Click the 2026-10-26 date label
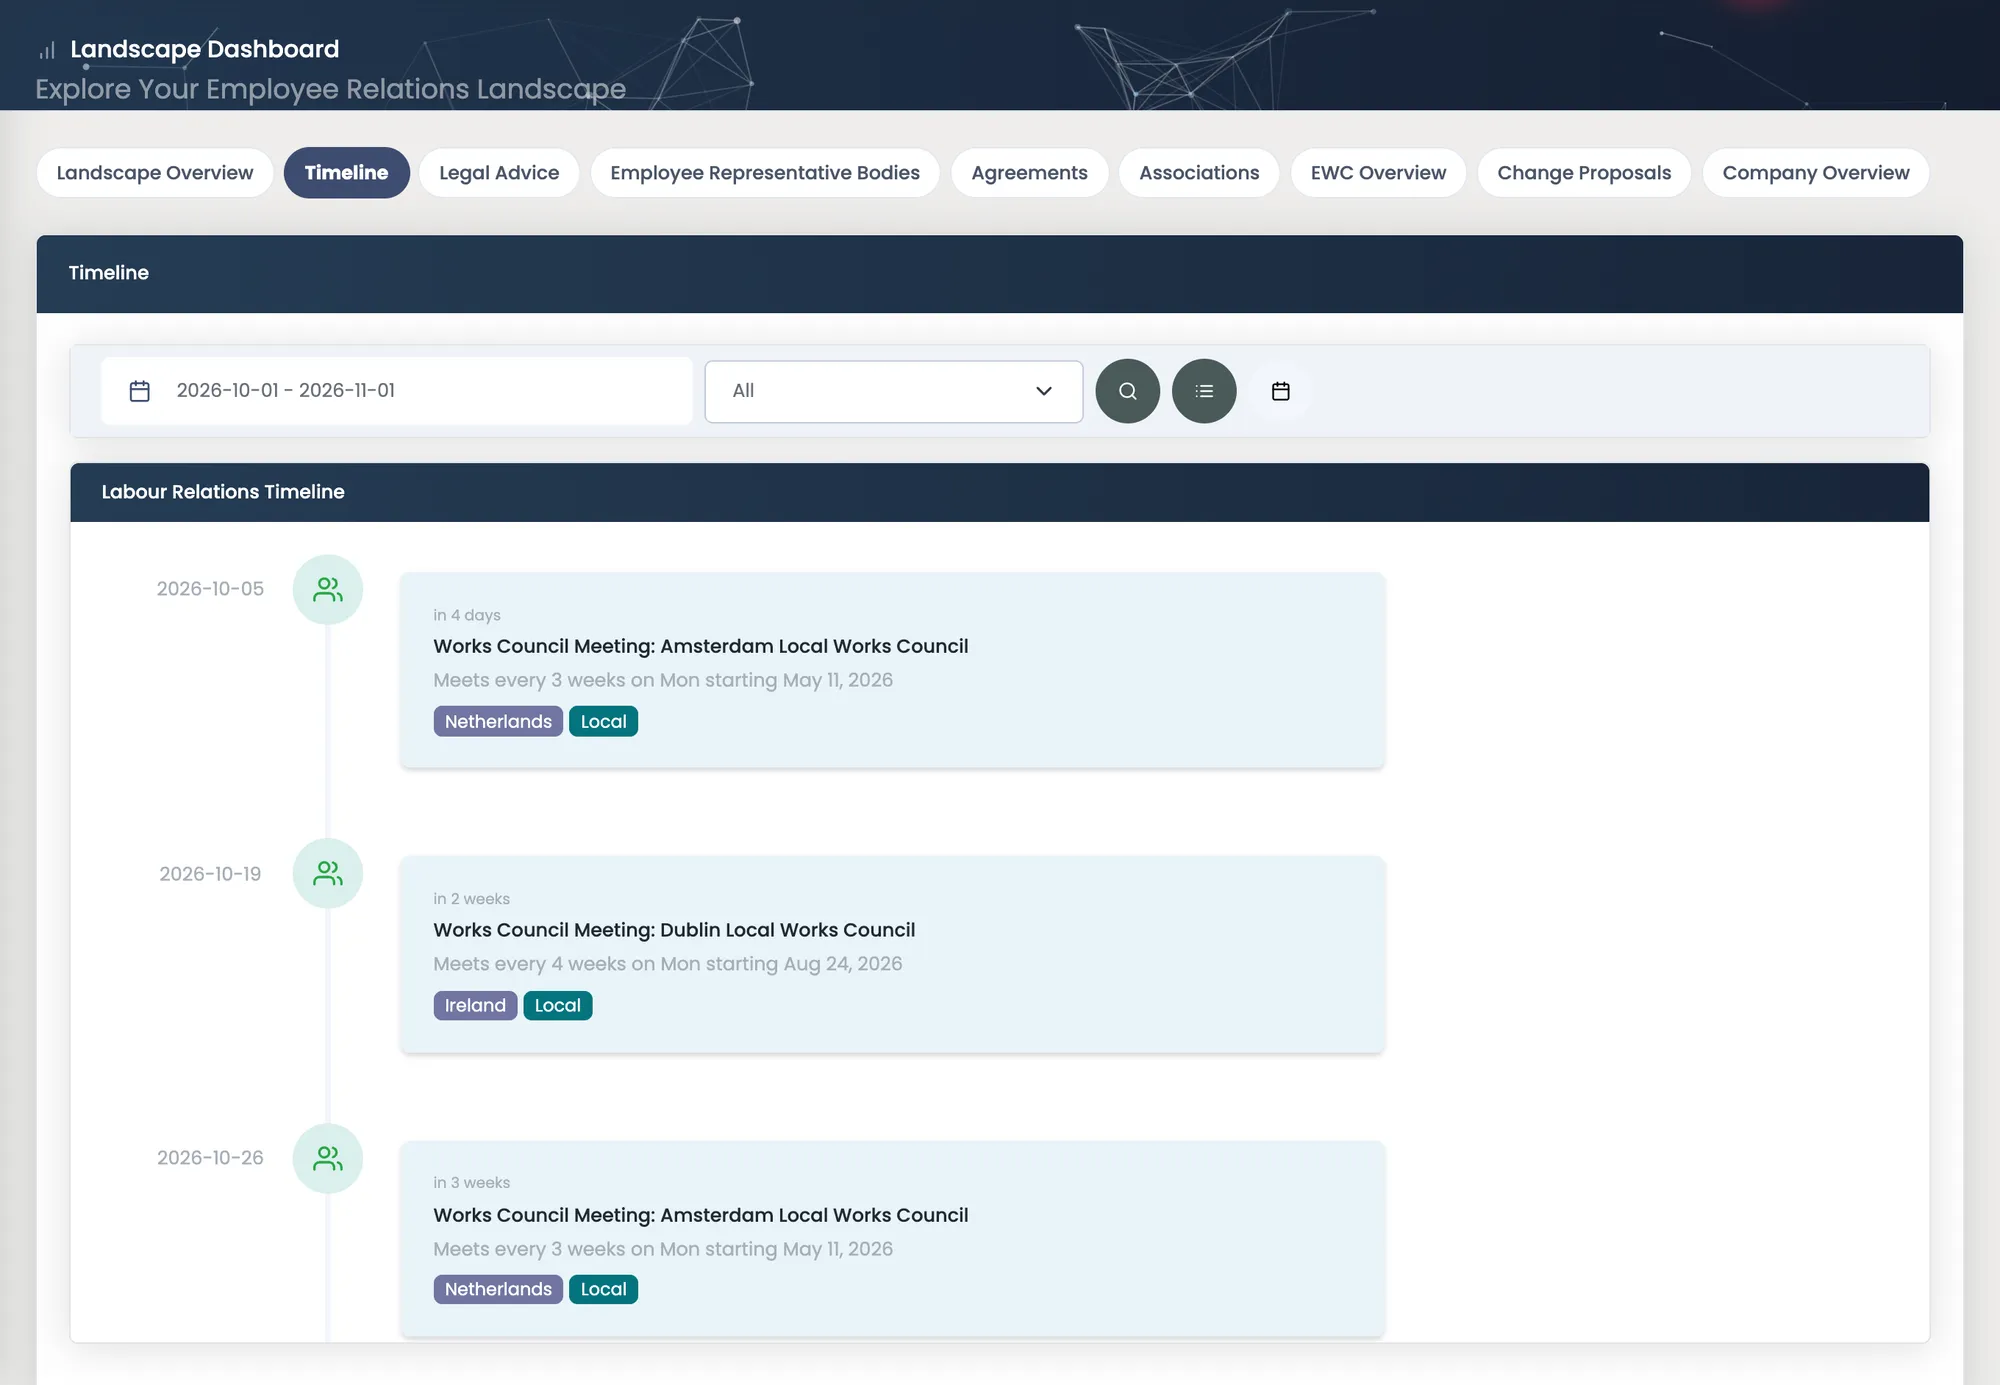The width and height of the screenshot is (2000, 1385). click(210, 1158)
